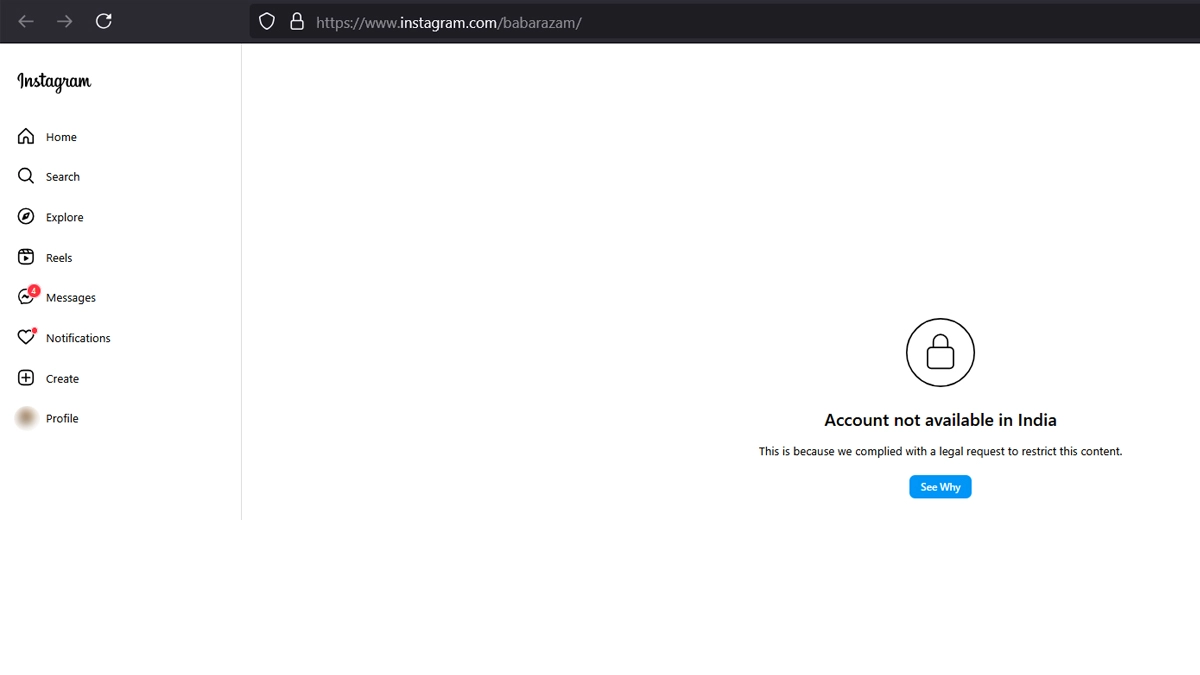Click the Explore compass icon
Screen dimensions: 1200x675
pyautogui.click(x=26, y=217)
